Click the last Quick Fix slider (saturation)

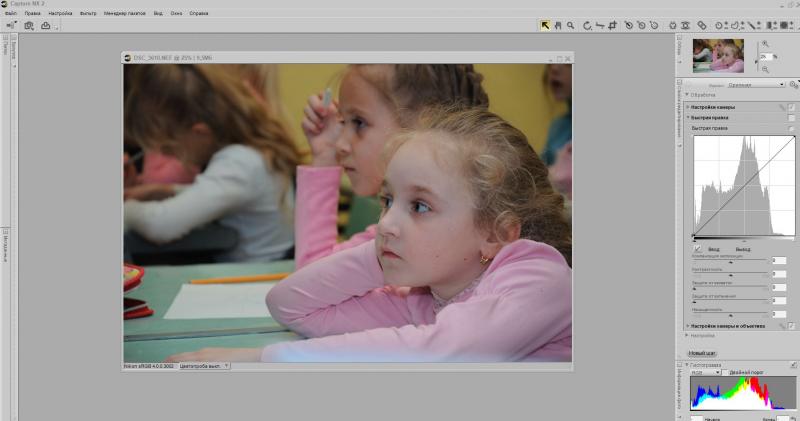coord(731,315)
